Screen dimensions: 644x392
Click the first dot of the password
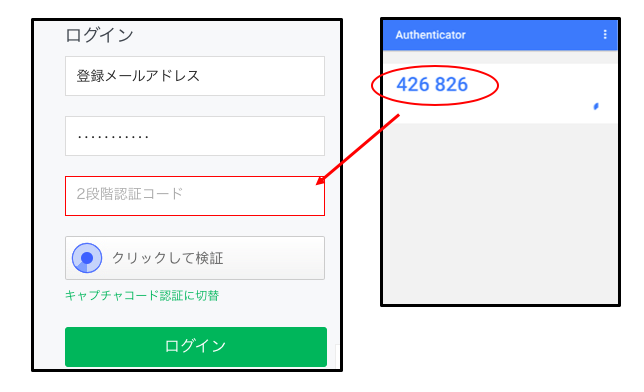pos(80,137)
